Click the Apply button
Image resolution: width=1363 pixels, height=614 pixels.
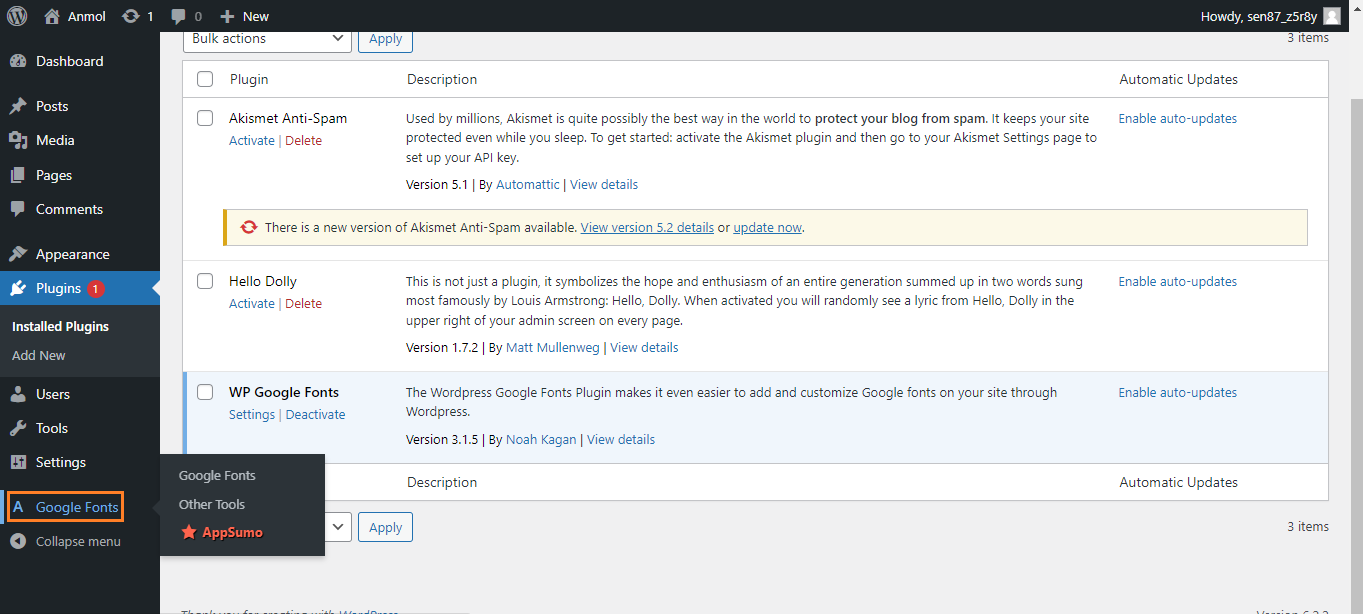click(x=385, y=38)
